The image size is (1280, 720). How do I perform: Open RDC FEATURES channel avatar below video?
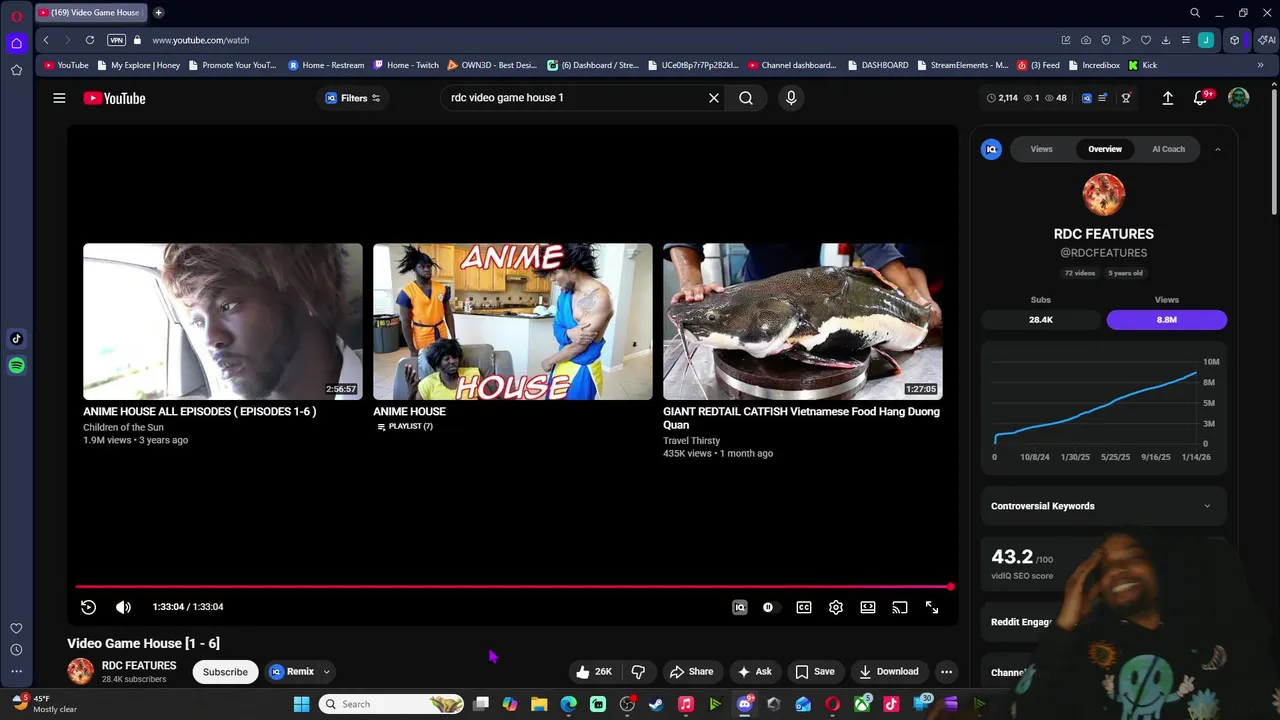tap(80, 672)
